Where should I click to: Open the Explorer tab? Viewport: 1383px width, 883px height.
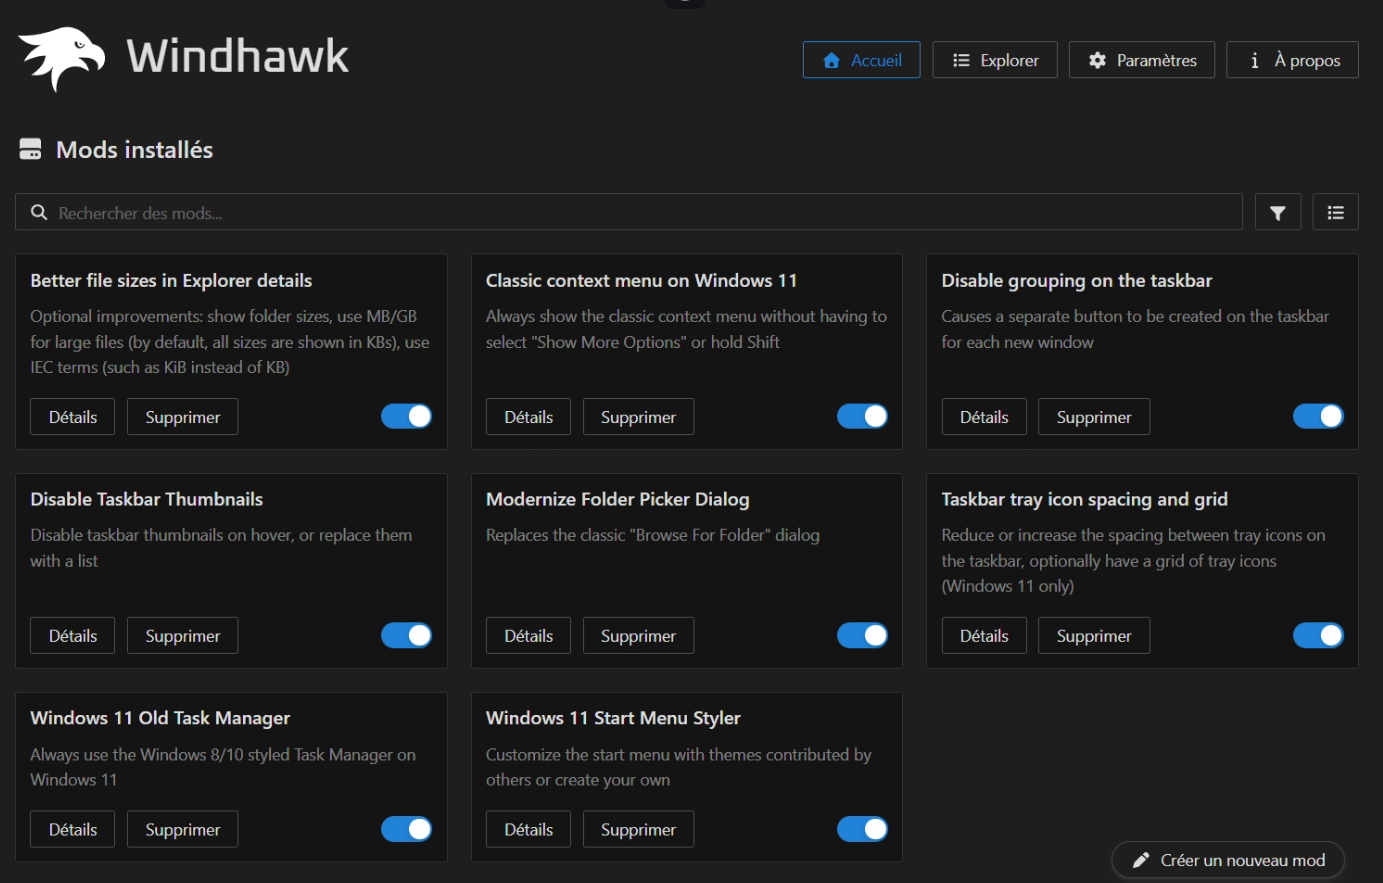994,60
